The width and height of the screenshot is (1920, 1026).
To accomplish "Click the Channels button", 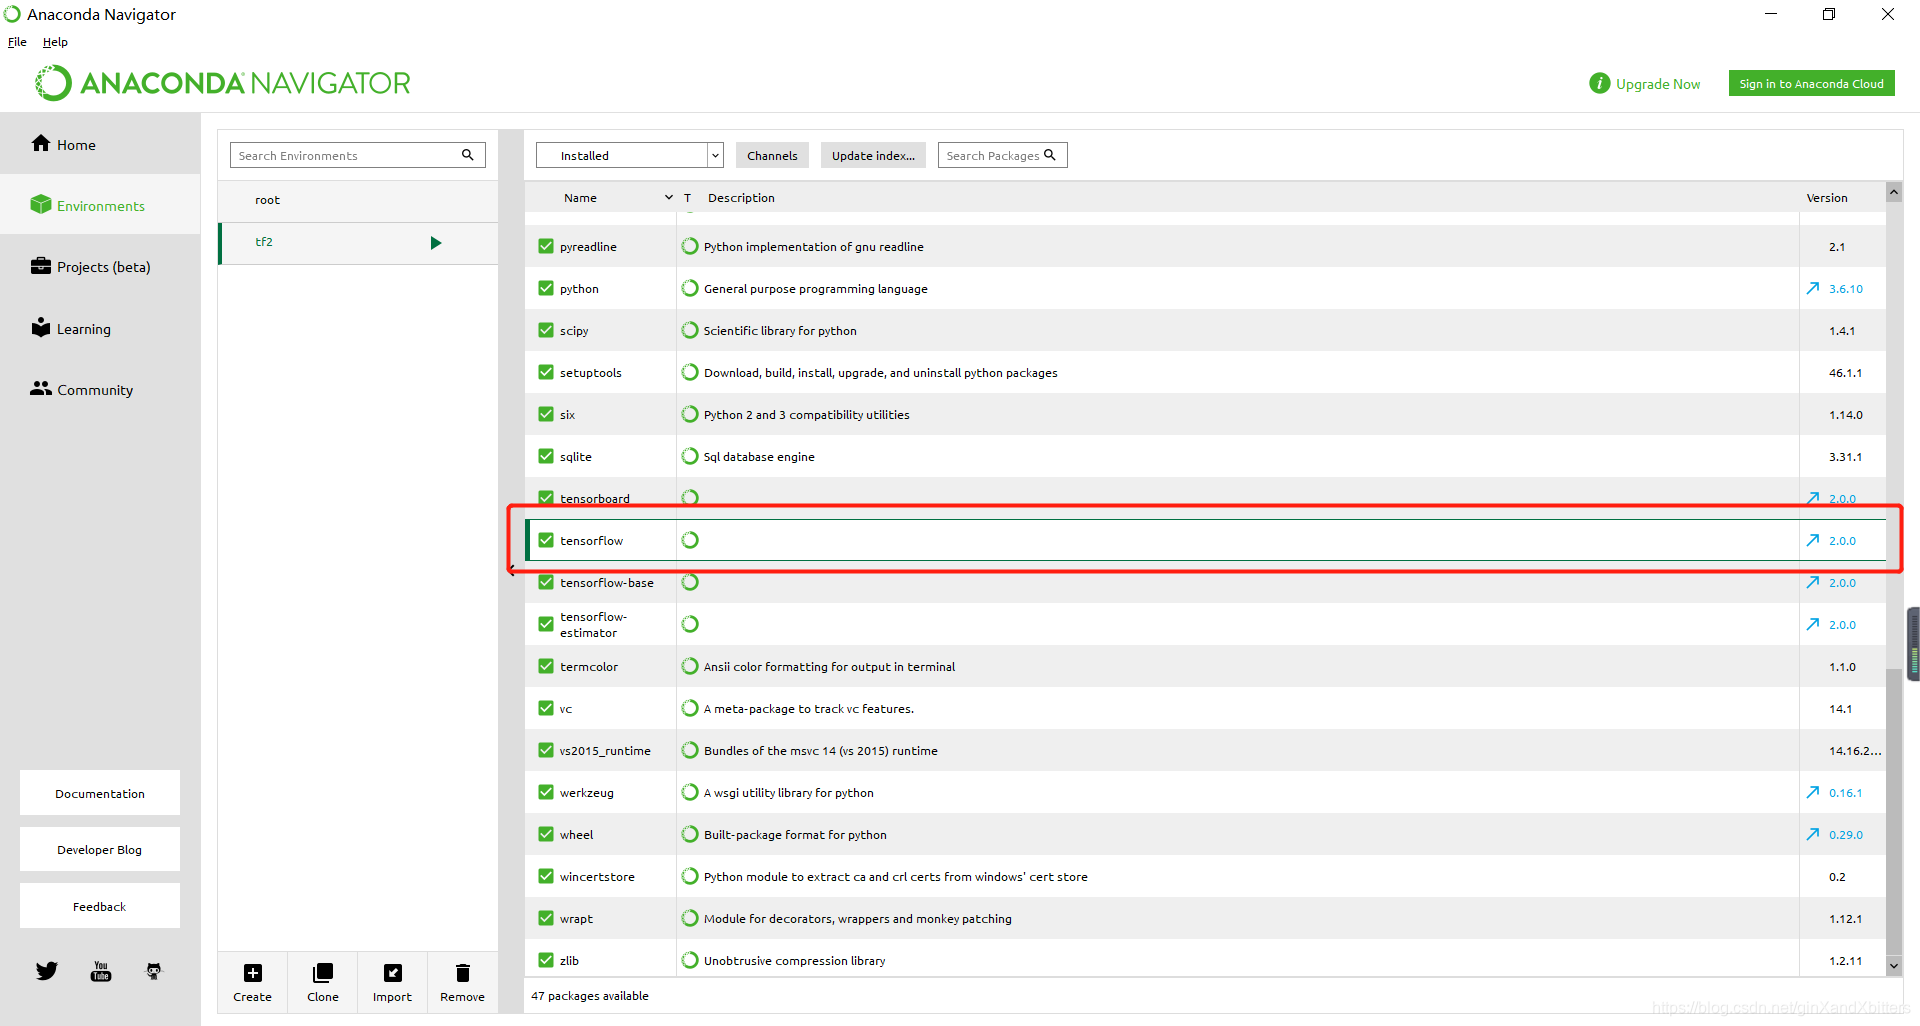I will (772, 155).
